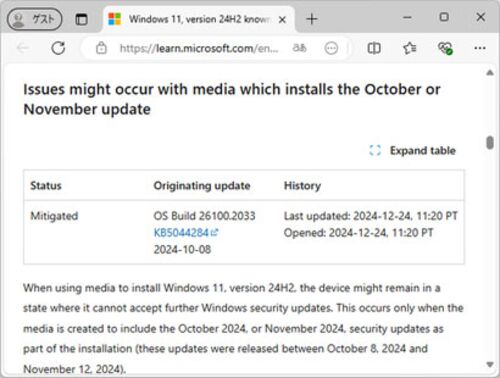Close the Windows 11 version 24H2 tab
This screenshot has height=378, width=500.
(x=282, y=20)
